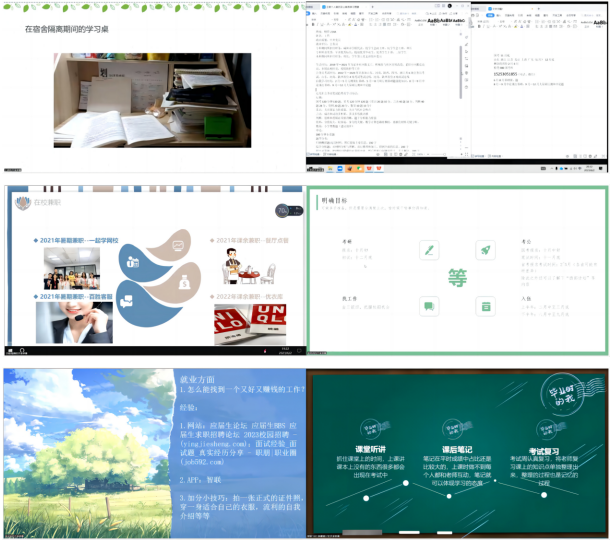611x542 pixels.
Task: Click the 考试复习 chalkboard heading
Action: 541,450
